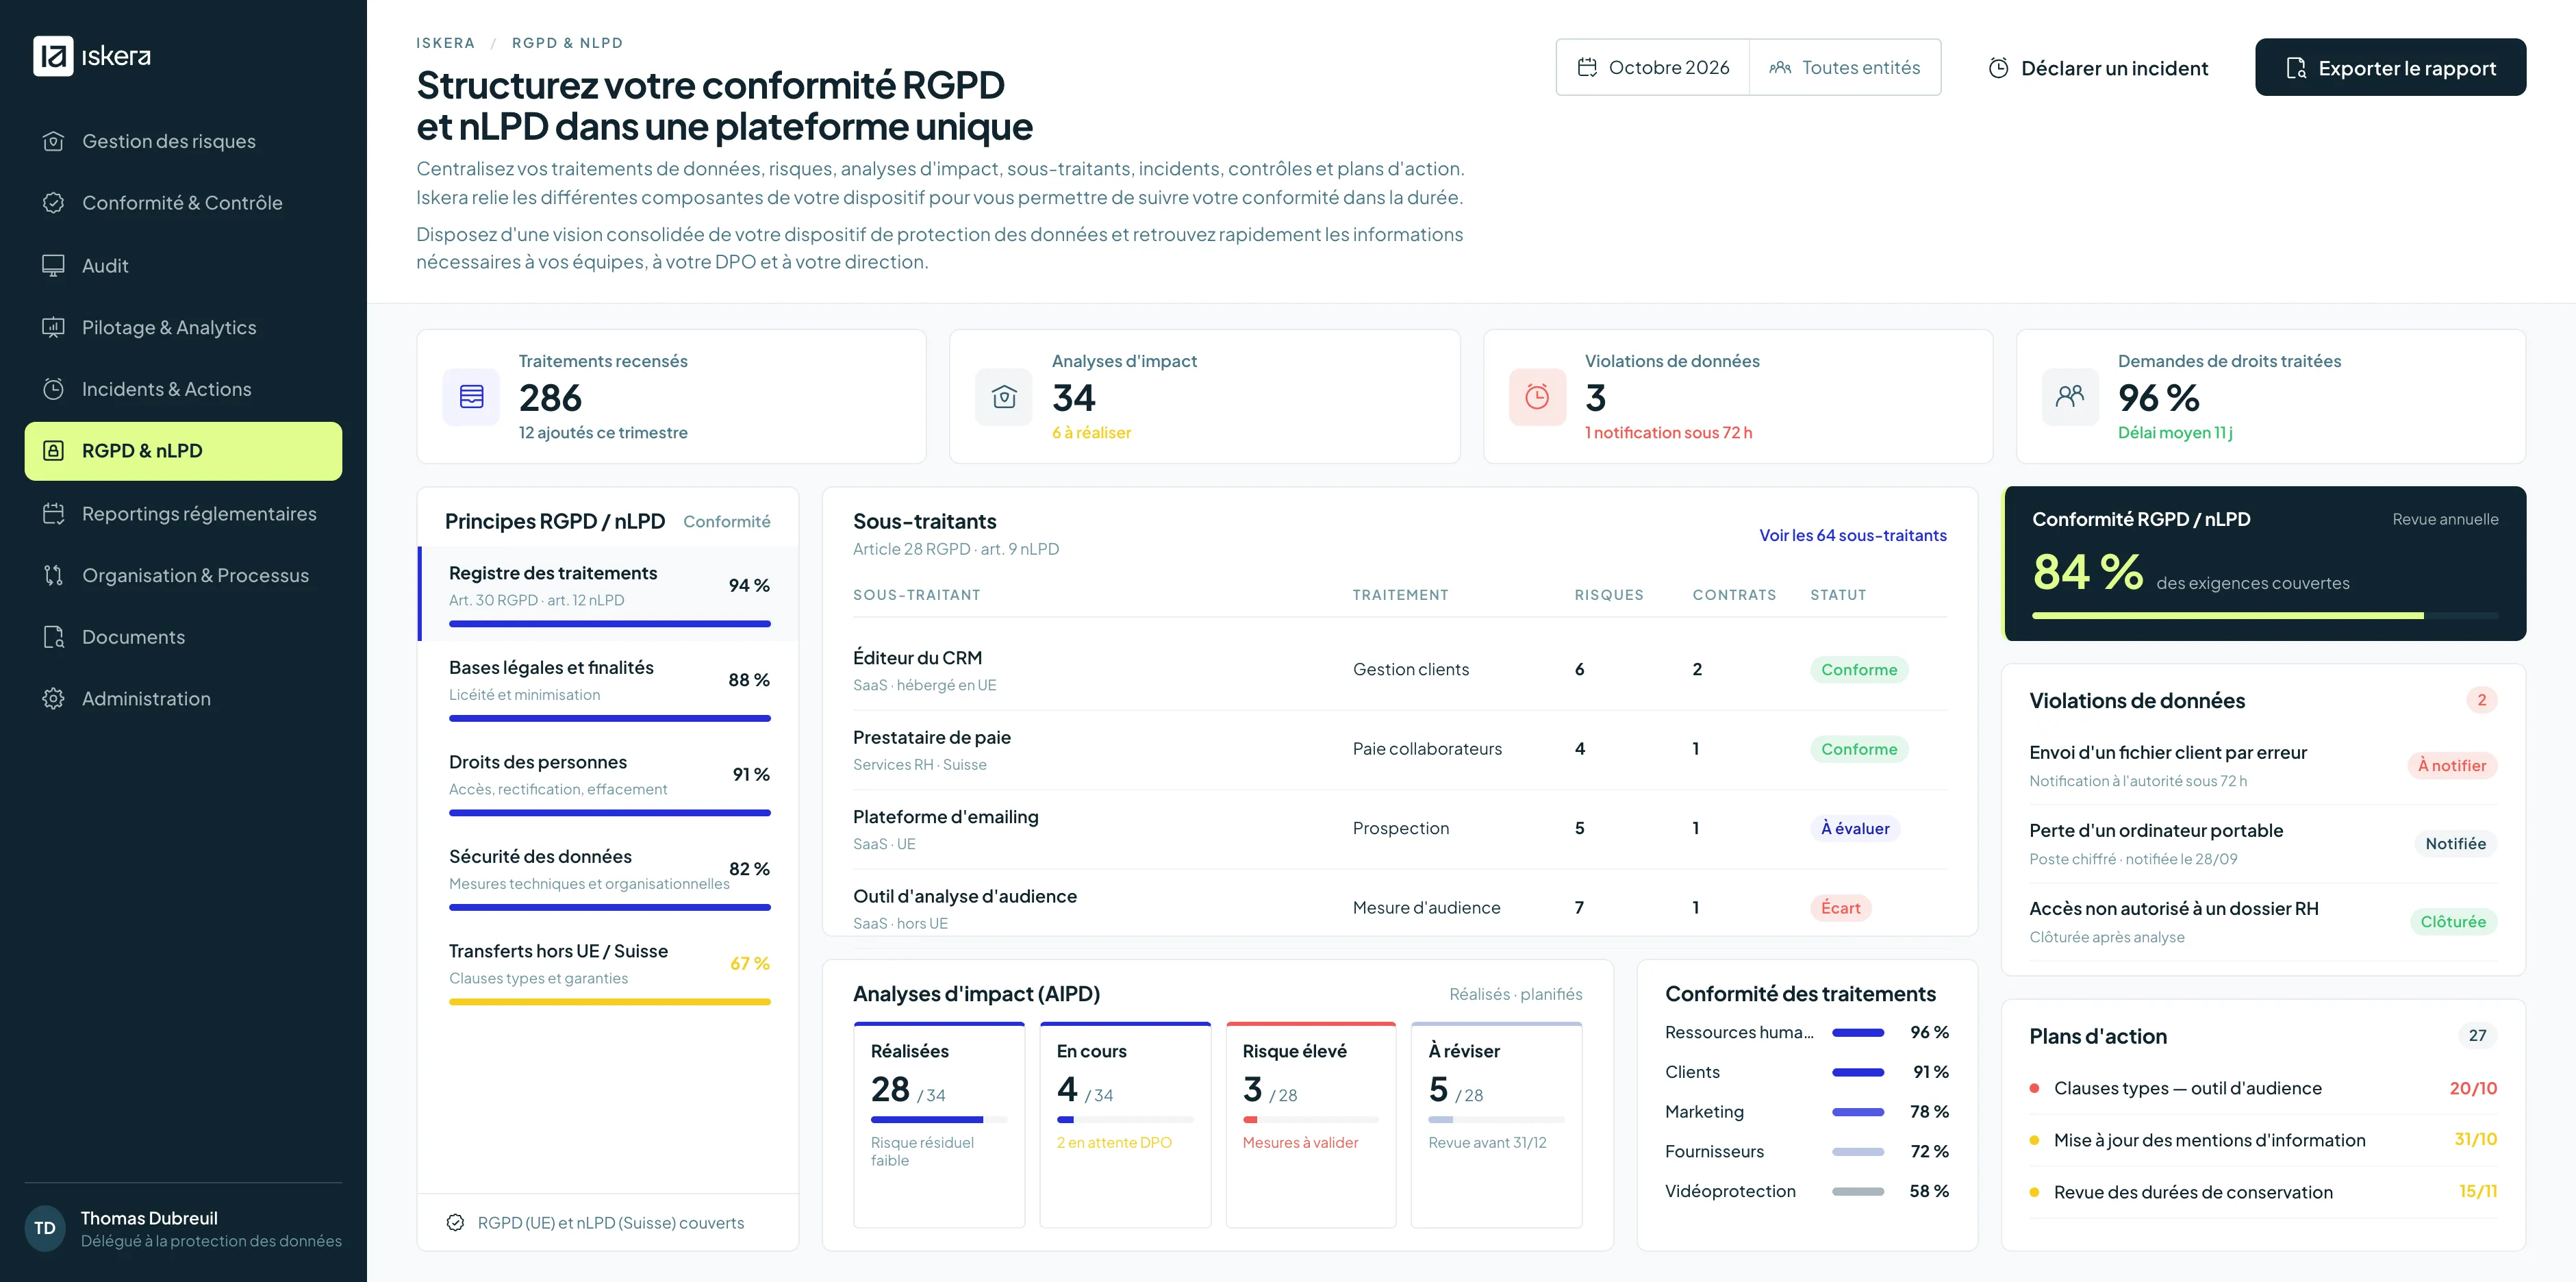The height and width of the screenshot is (1282, 2576).
Task: Open the Toutes entités filter
Action: click(x=1845, y=68)
